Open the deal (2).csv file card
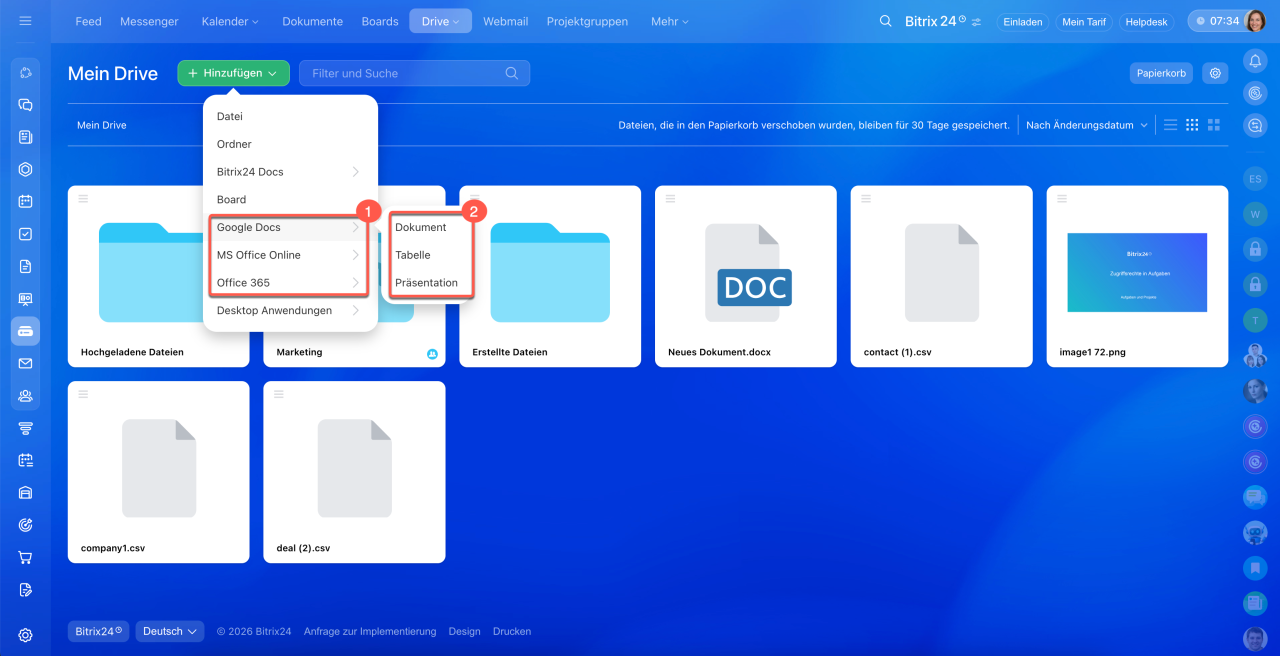 (x=354, y=472)
